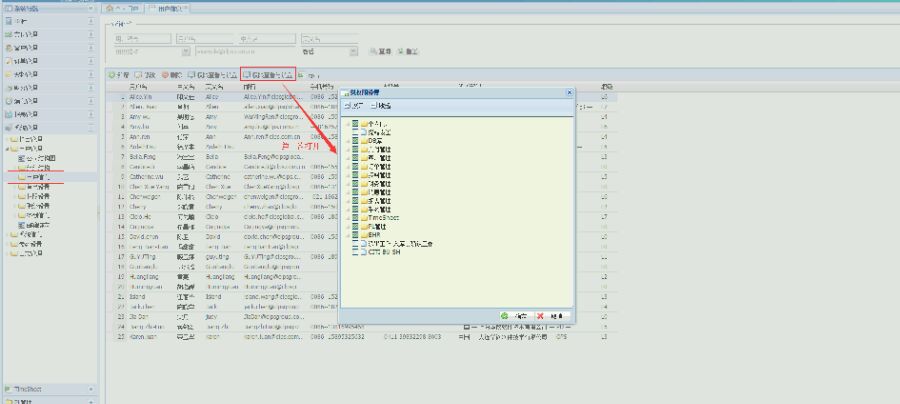This screenshot has height=404, width=900.
Task: Select the Alice row in the user grid
Action: click(x=362, y=97)
